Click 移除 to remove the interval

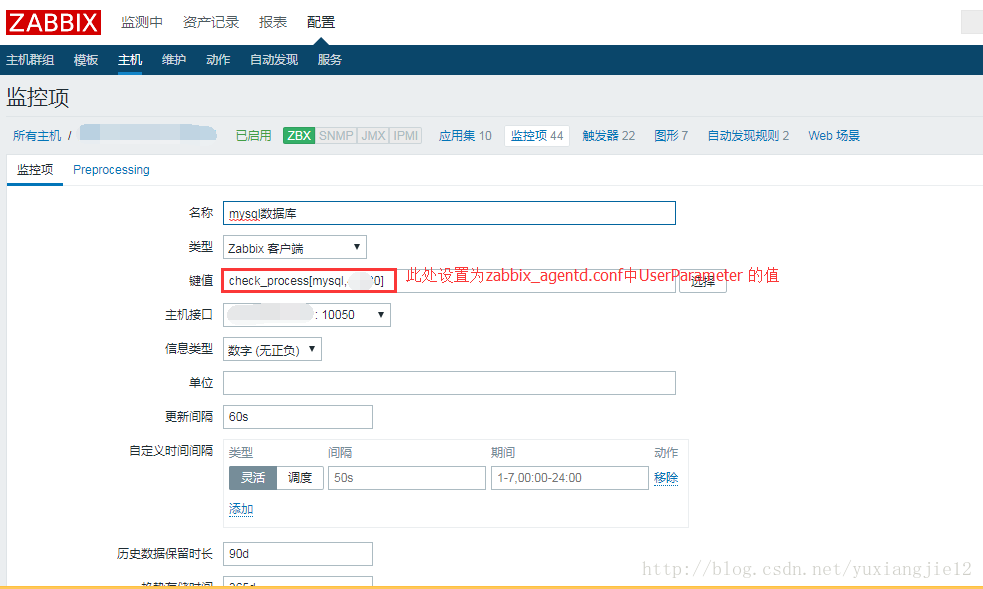pos(666,478)
